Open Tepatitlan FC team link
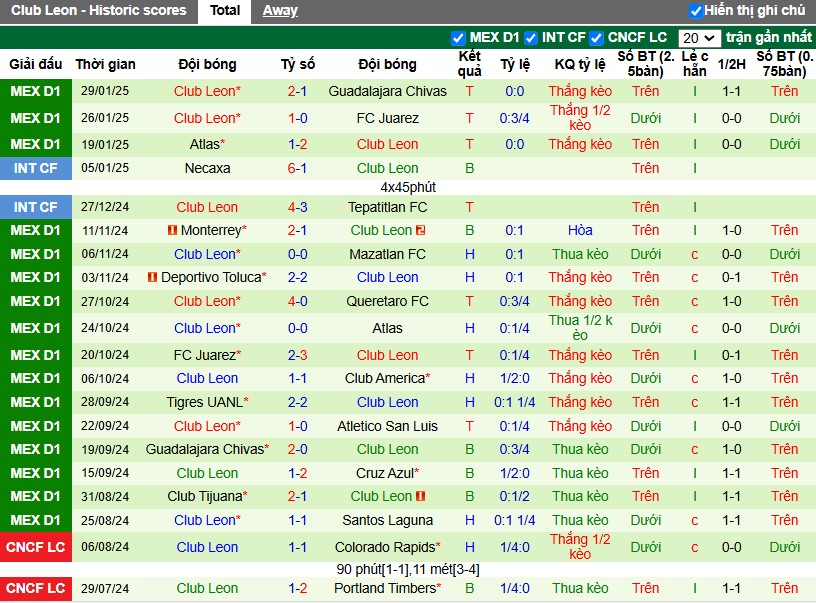This screenshot has width=816, height=603. [x=387, y=207]
